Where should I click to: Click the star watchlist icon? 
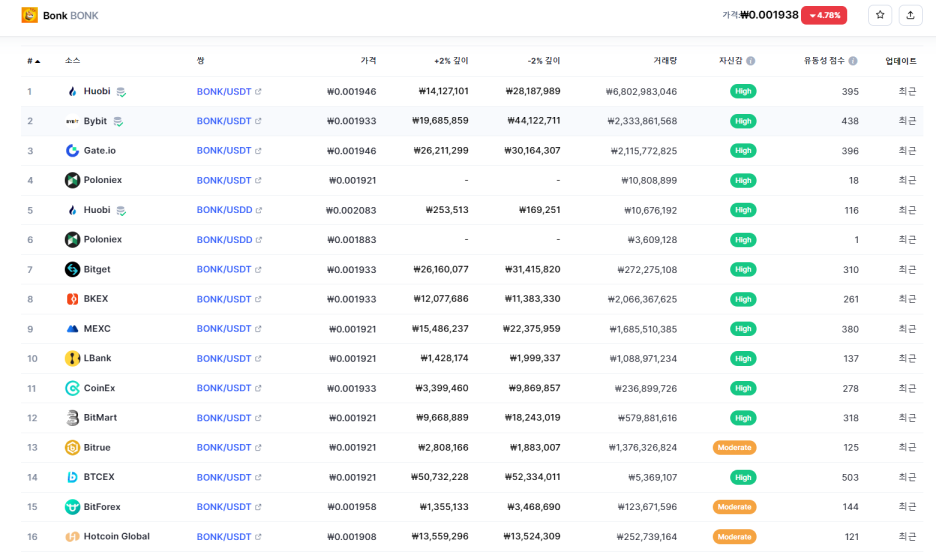880,15
